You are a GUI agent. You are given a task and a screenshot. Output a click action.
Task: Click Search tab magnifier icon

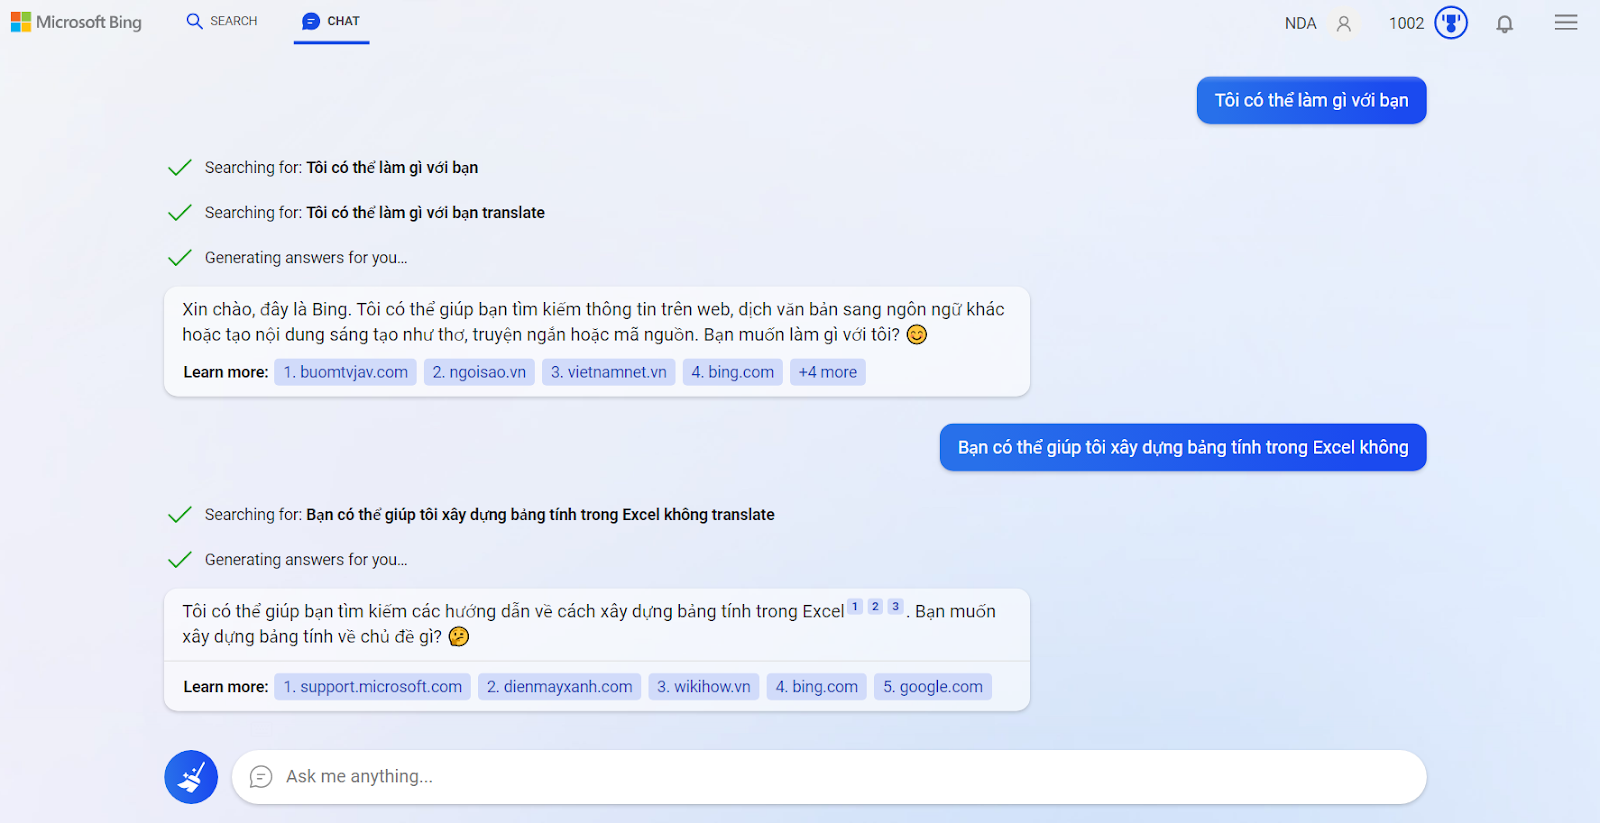click(x=194, y=21)
